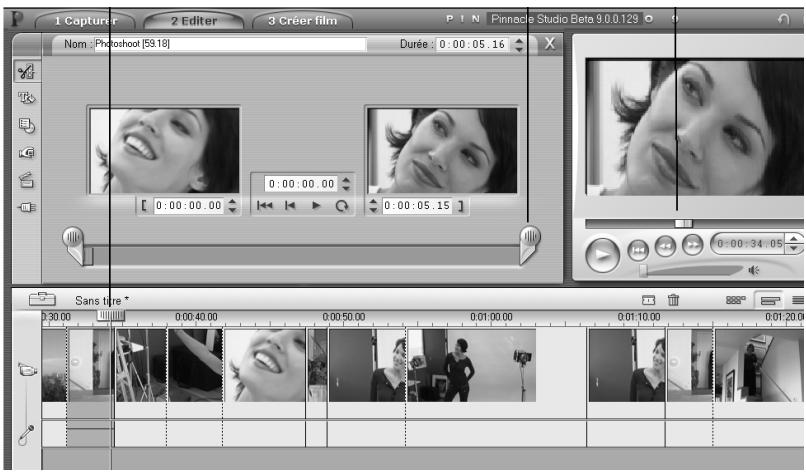Step the trim position counter up

click(x=346, y=180)
